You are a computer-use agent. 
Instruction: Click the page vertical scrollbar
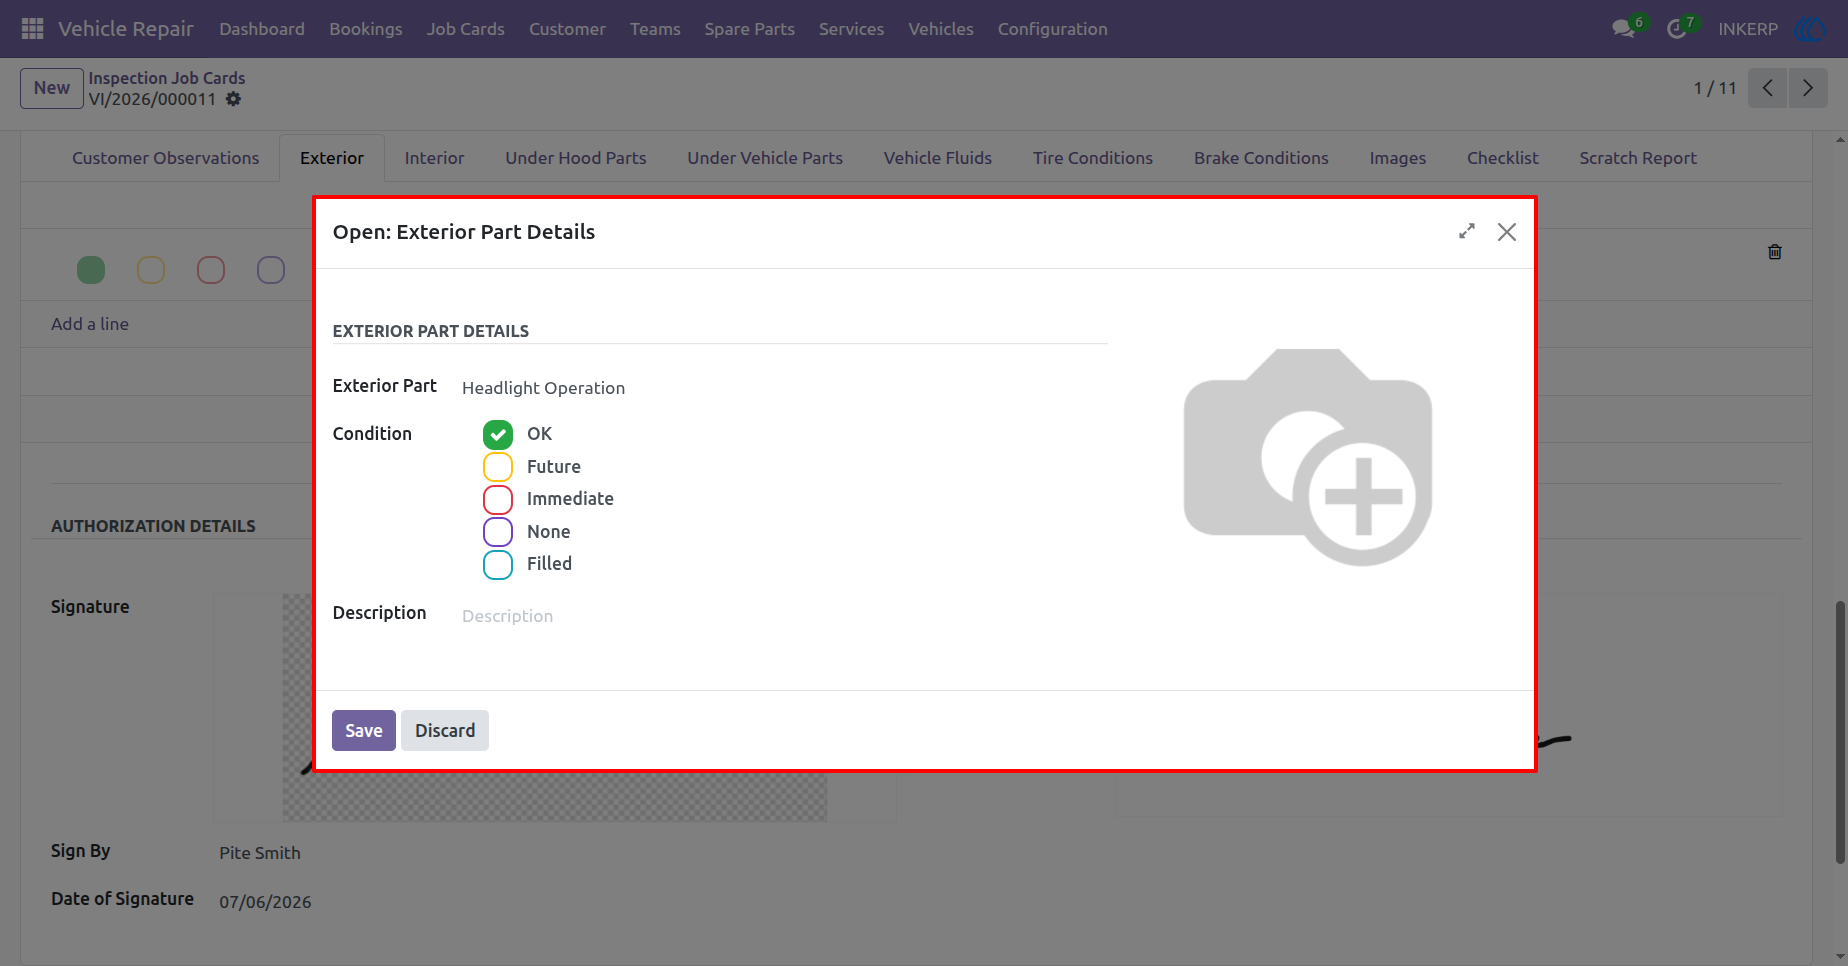click(1840, 732)
